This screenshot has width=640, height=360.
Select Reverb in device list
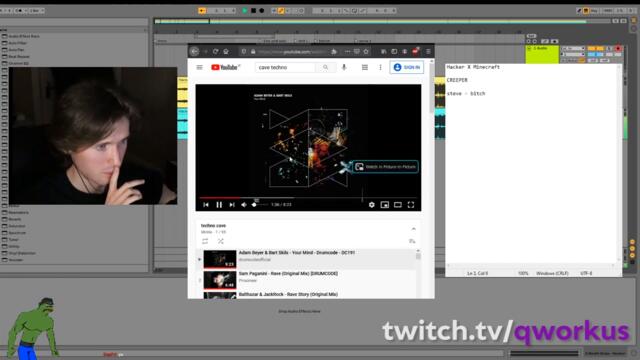[15, 219]
